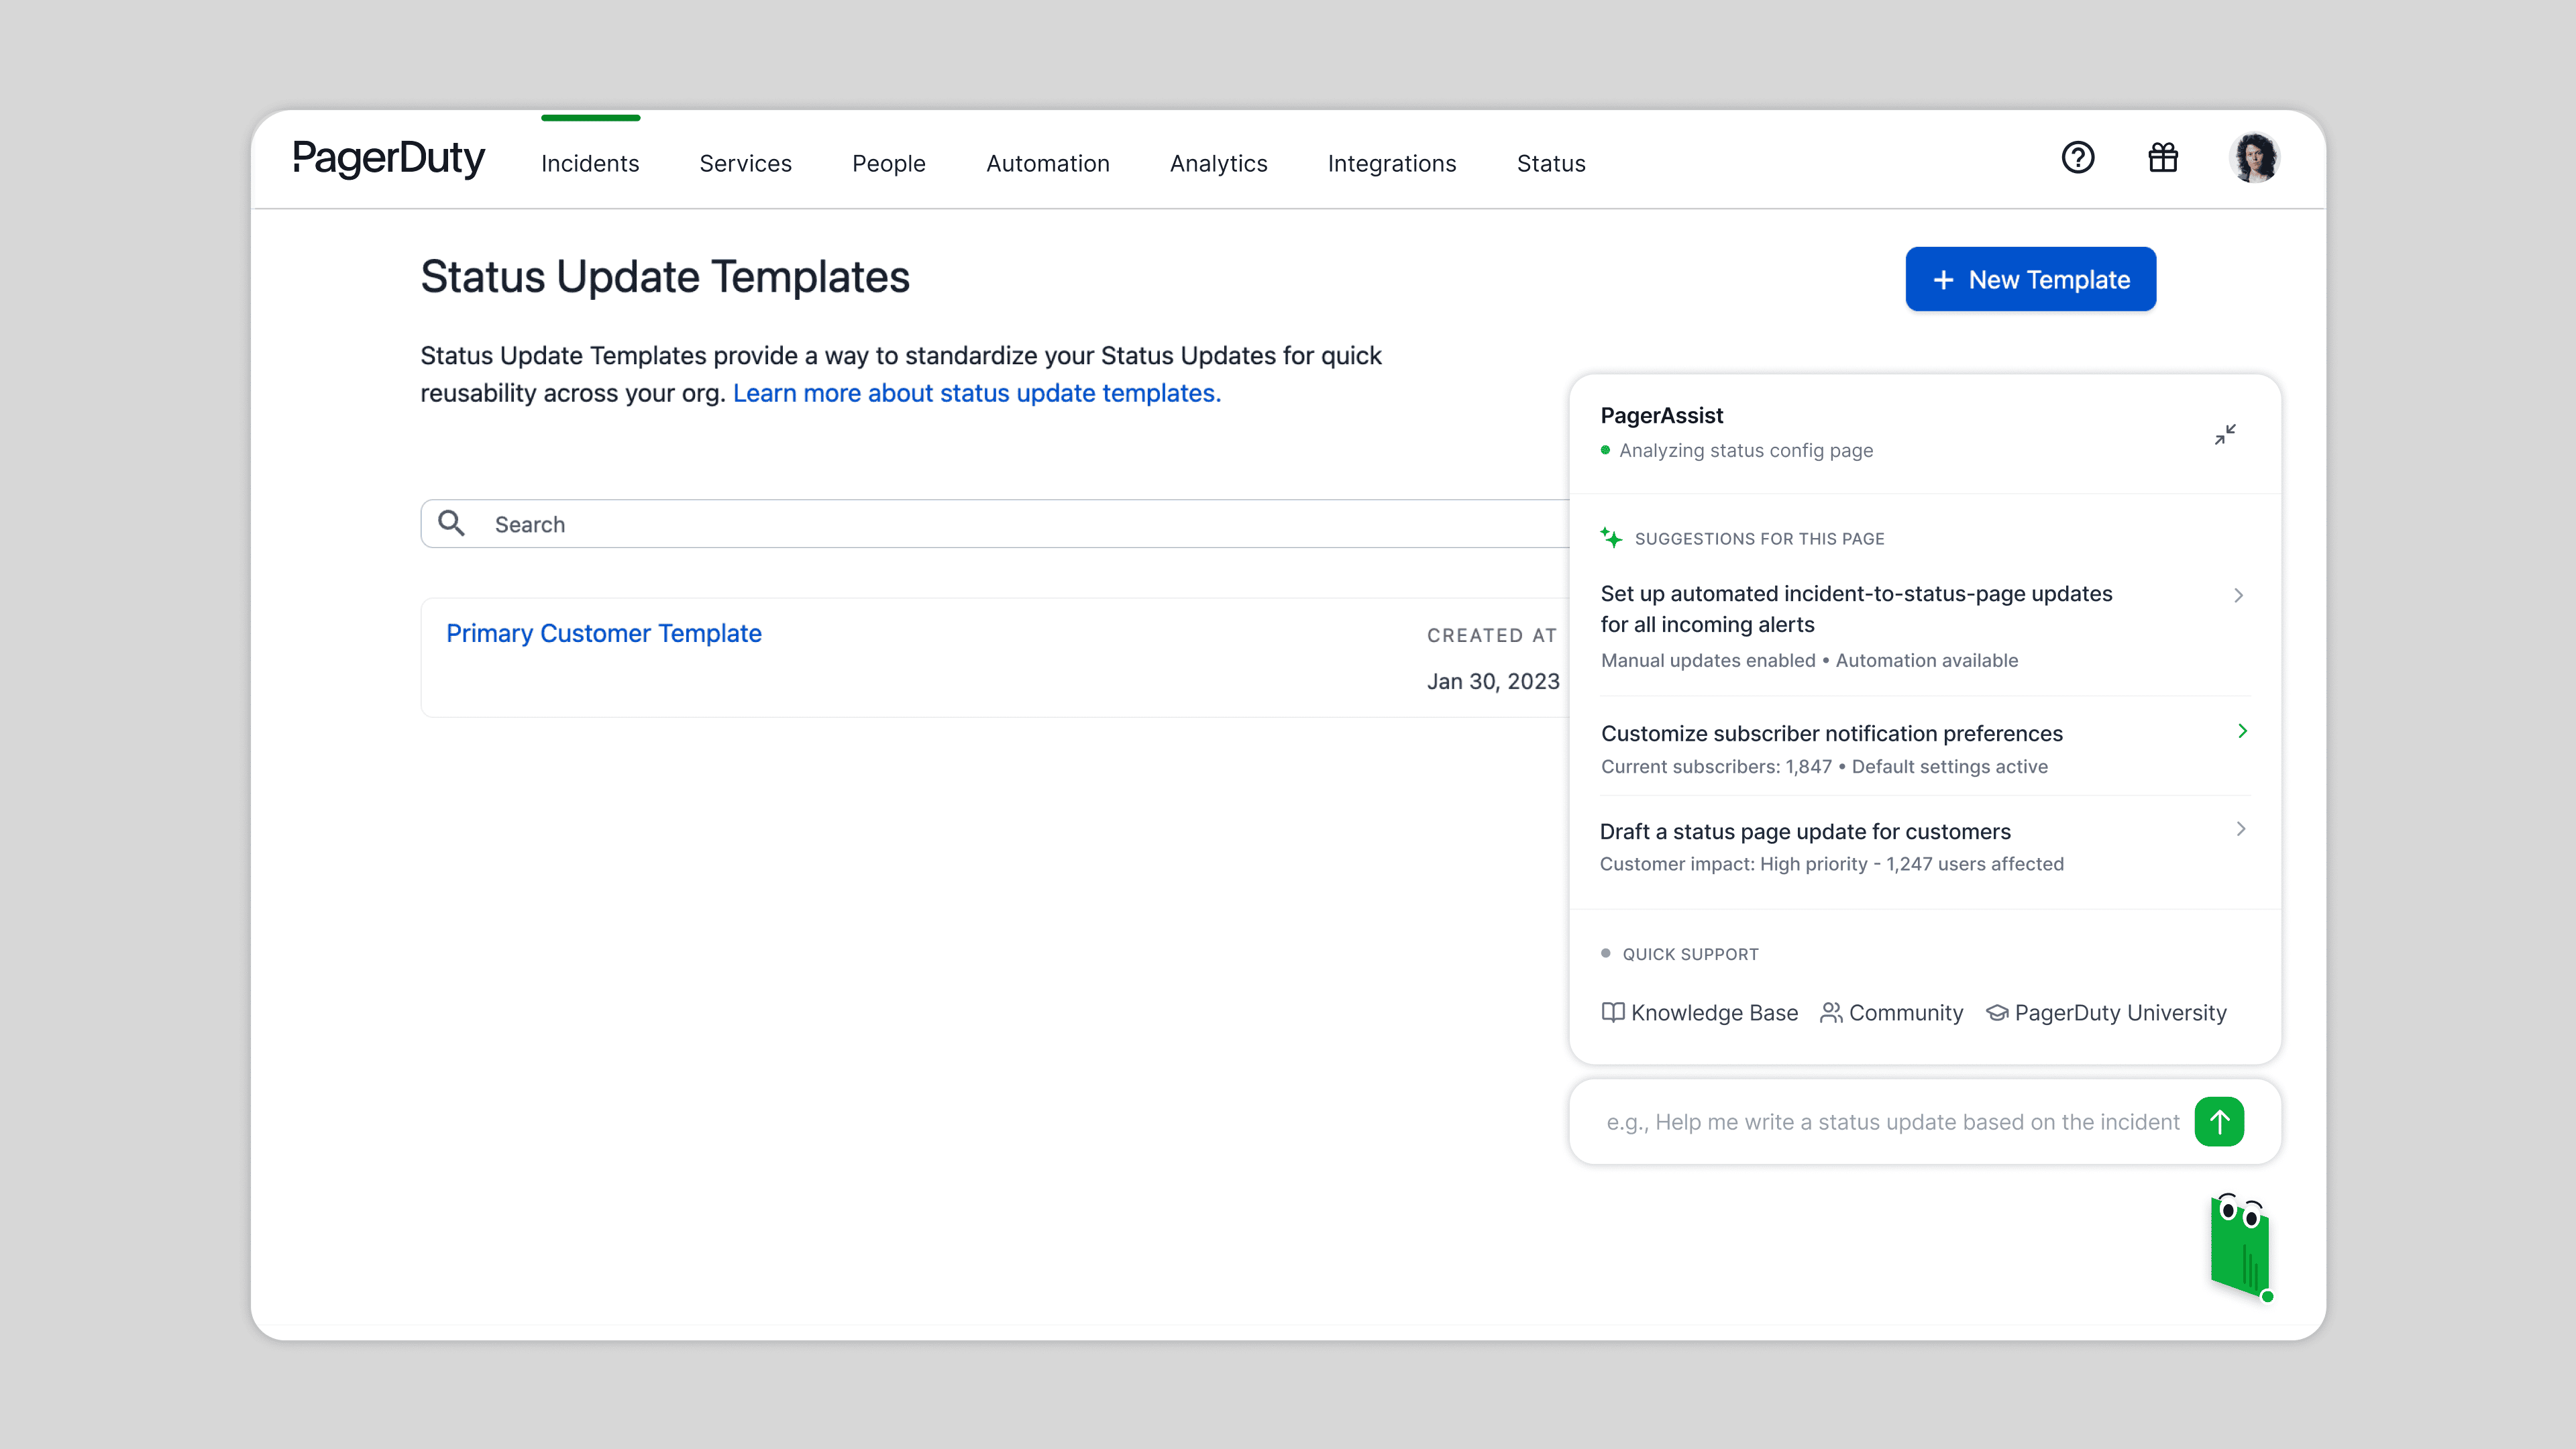Expand the subscriber notification preferences suggestion
This screenshot has height=1449, width=2576.
[x=2242, y=731]
